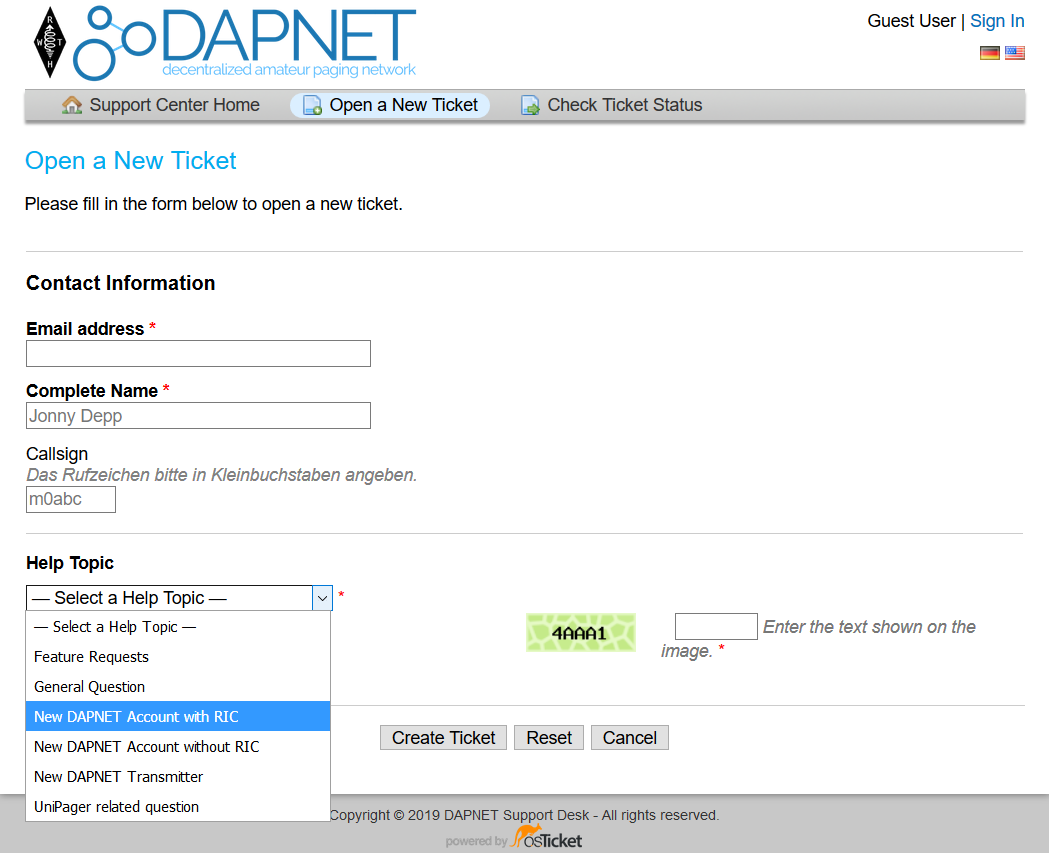Click the Cancel button
Viewport: 1049px width, 853px height.
pos(630,738)
